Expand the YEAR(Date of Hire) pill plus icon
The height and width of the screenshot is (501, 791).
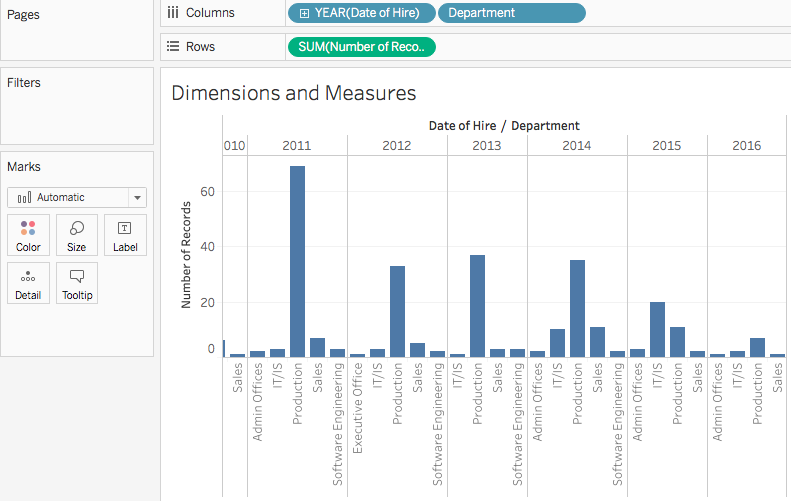click(304, 14)
